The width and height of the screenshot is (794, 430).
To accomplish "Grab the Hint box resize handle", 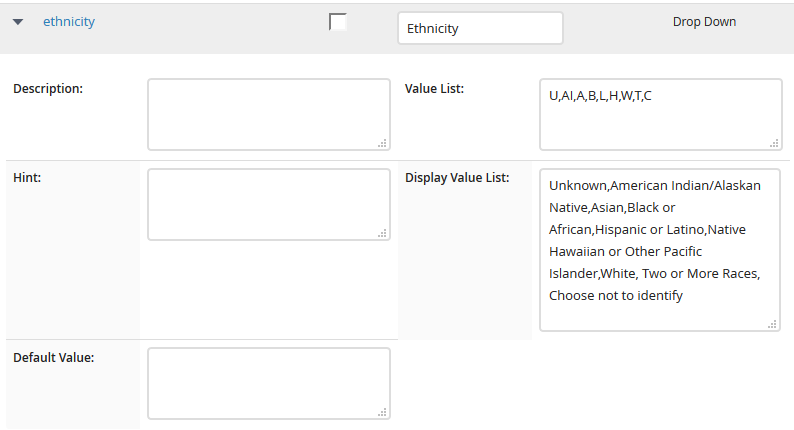I will (382, 233).
